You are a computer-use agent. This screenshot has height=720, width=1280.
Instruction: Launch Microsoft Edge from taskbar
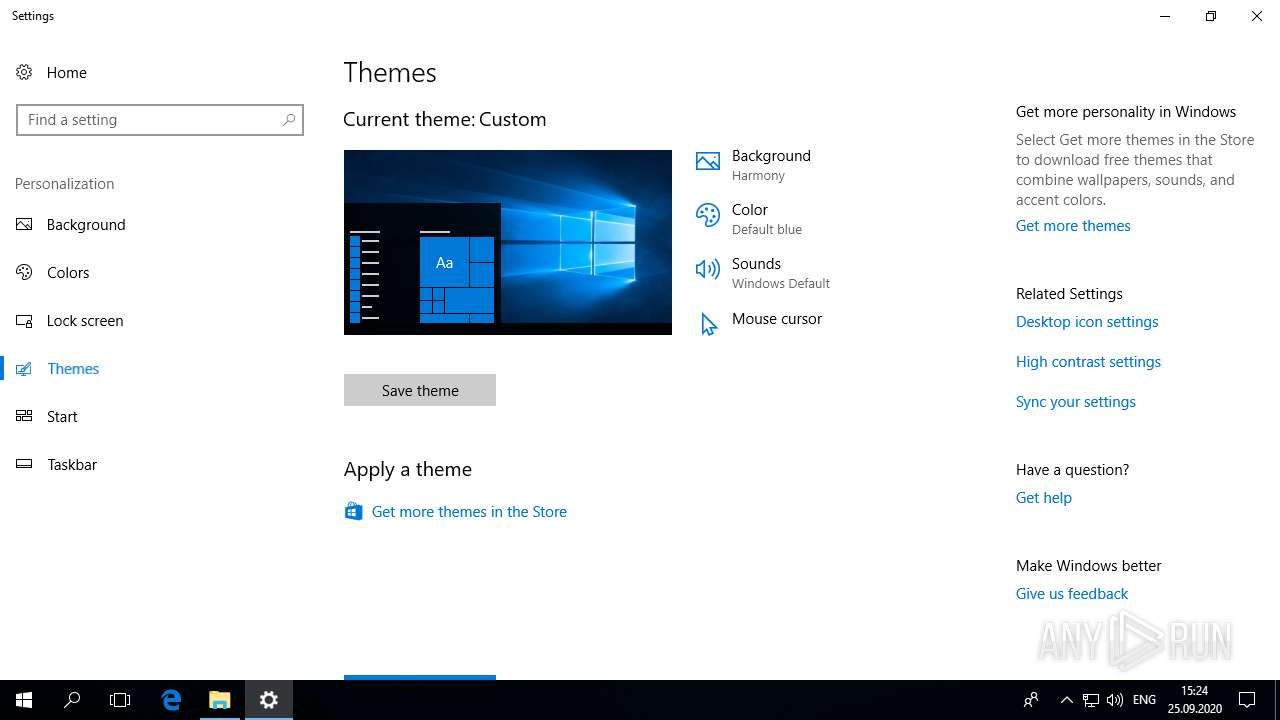[171, 700]
